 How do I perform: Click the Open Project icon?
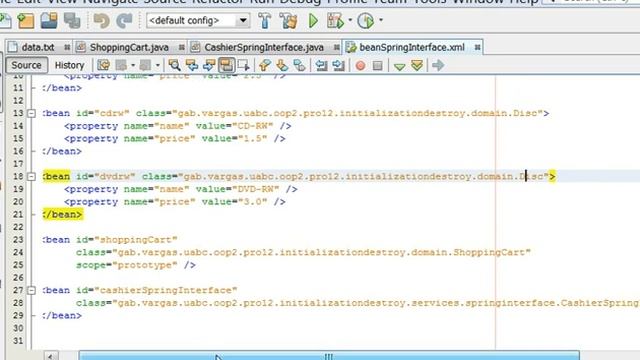pyautogui.click(x=49, y=20)
